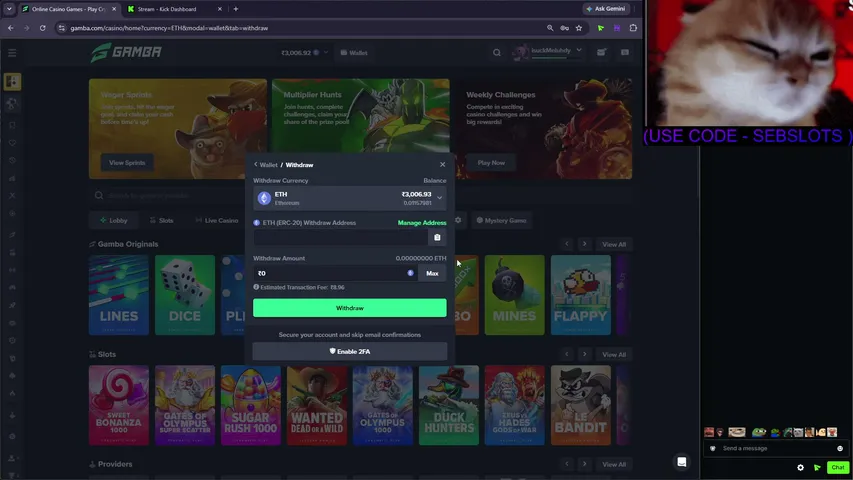Viewport: 853px width, 480px height.
Task: Click the Play Now button on Weekly Challenges
Action: coord(491,163)
